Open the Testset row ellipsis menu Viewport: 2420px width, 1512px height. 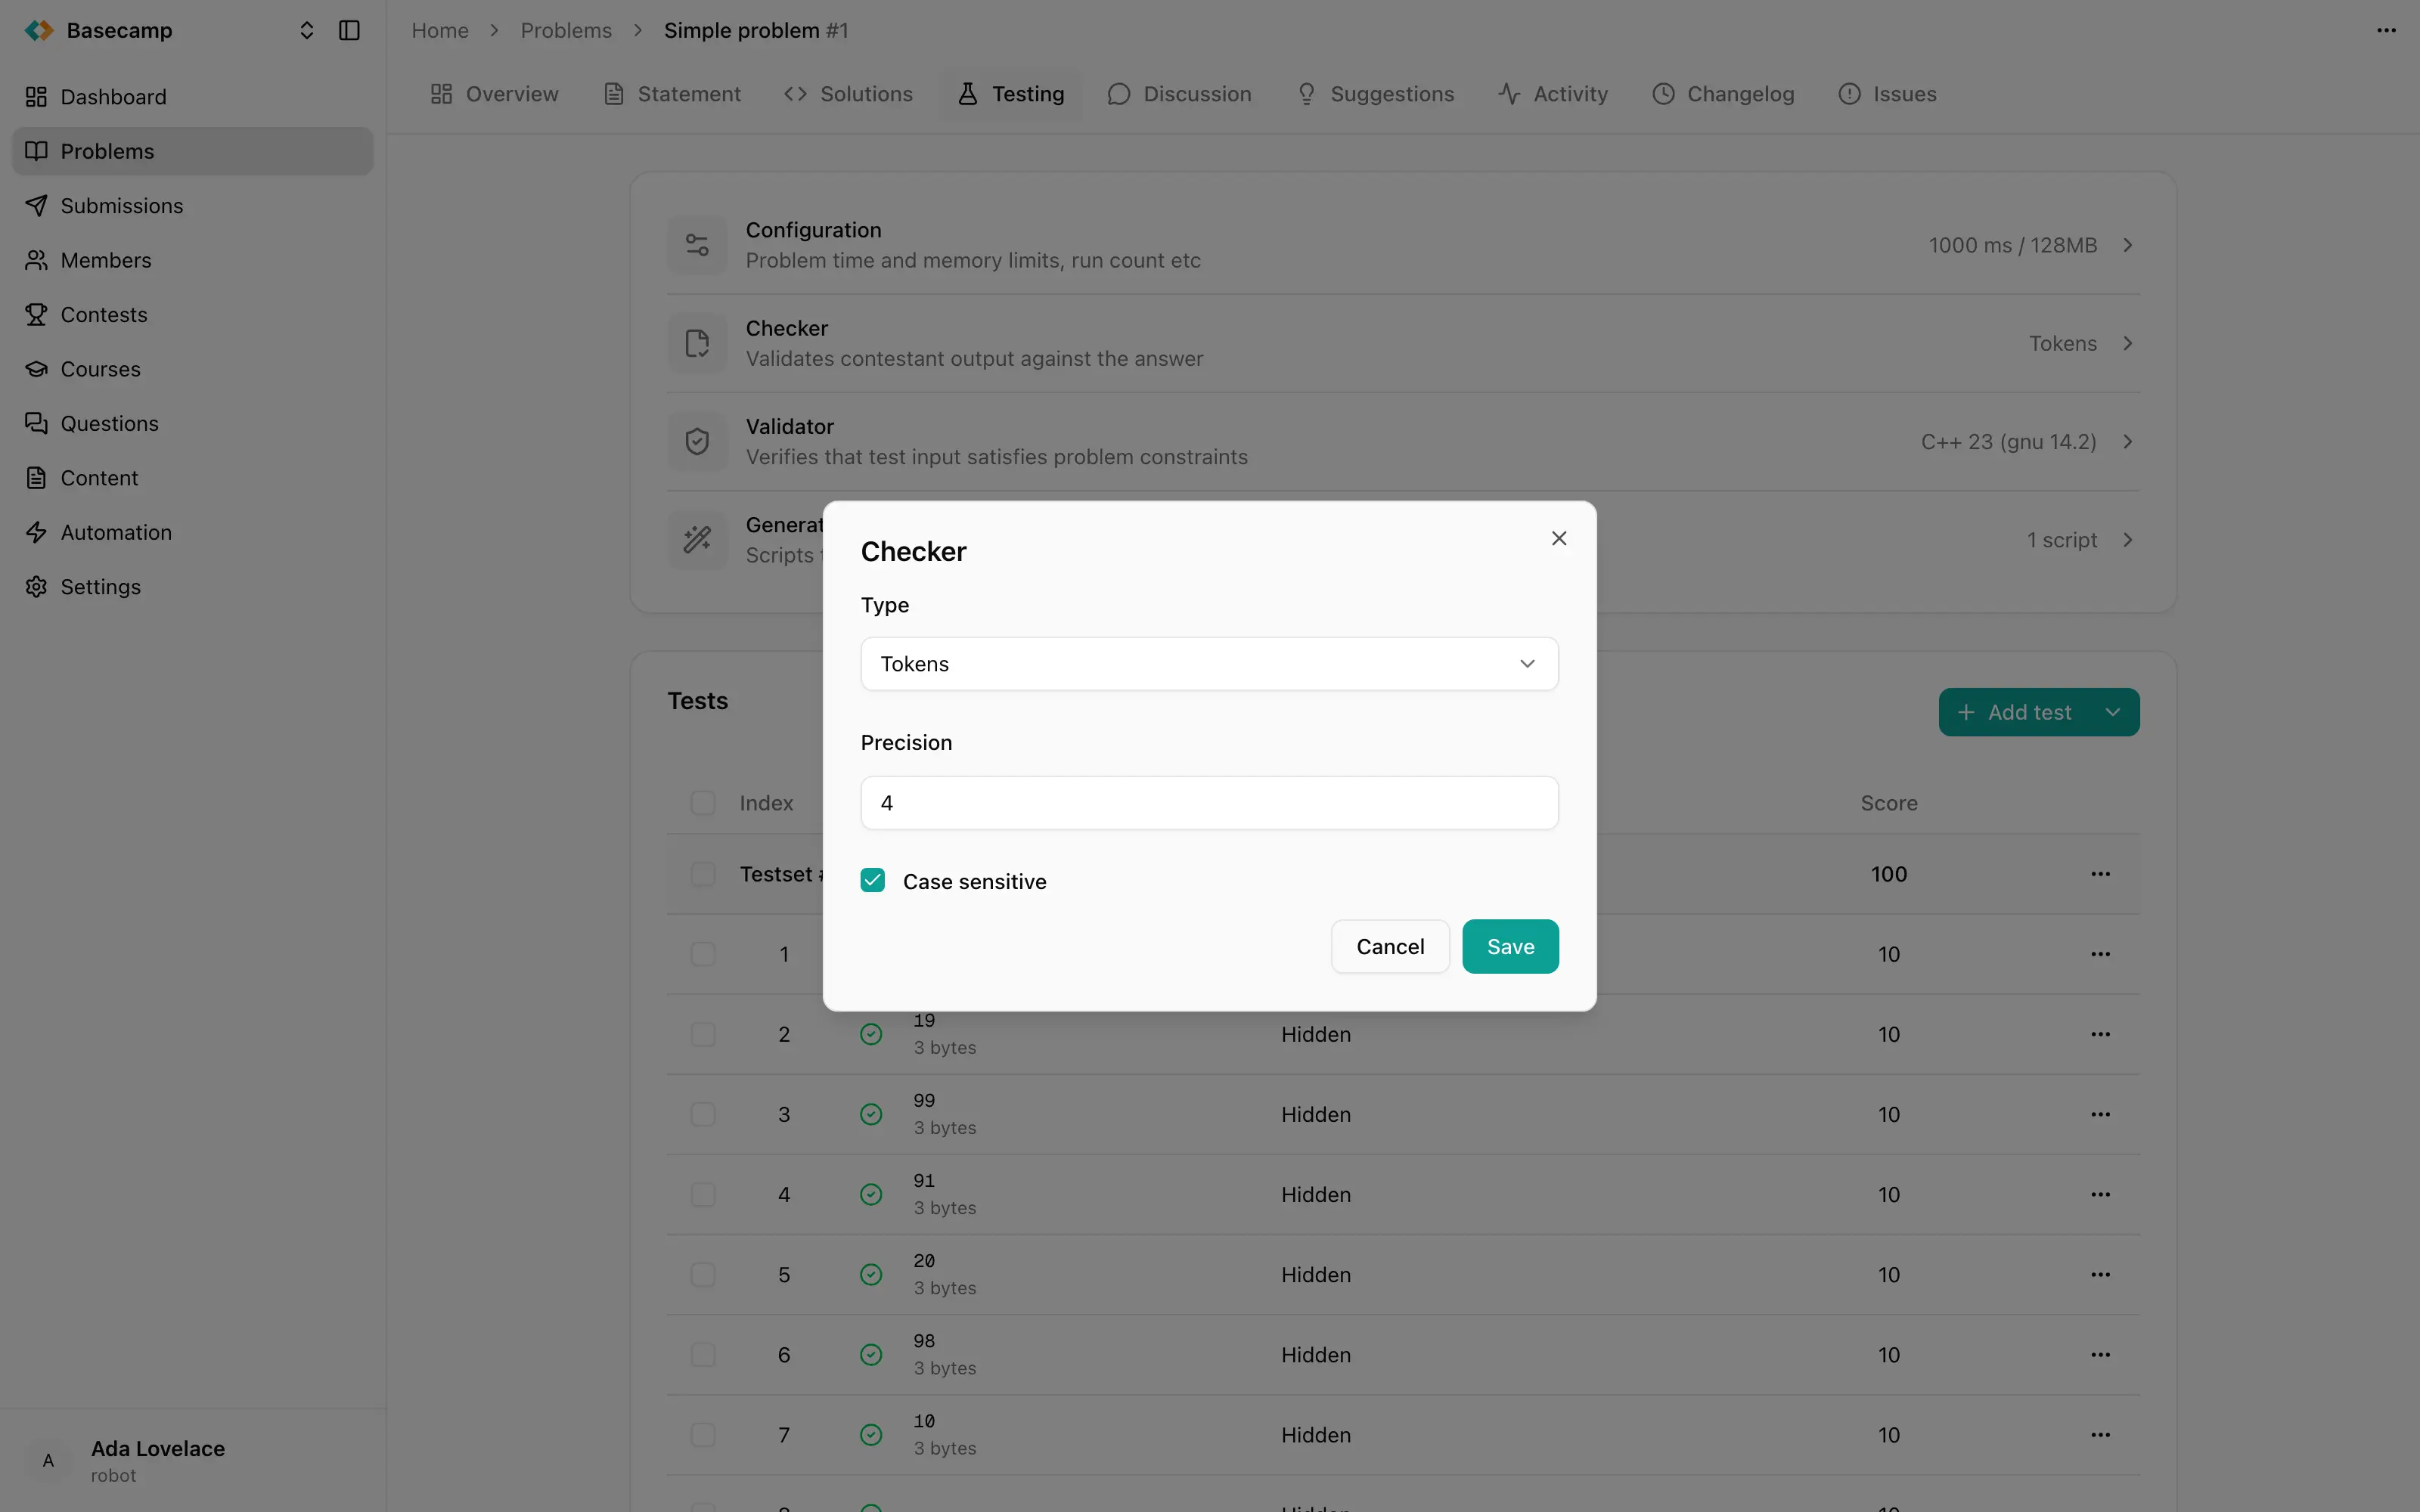(x=2100, y=874)
